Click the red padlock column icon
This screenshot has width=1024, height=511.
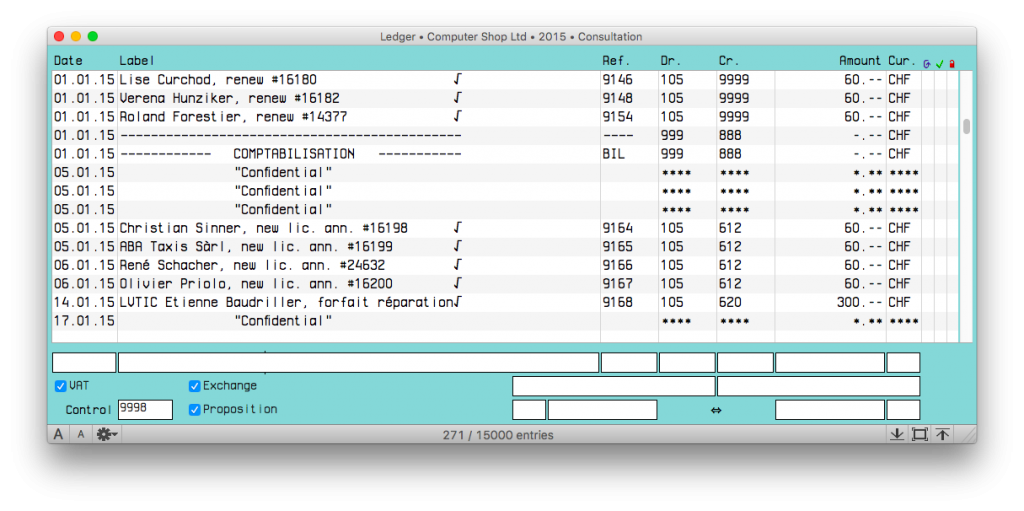click(952, 64)
